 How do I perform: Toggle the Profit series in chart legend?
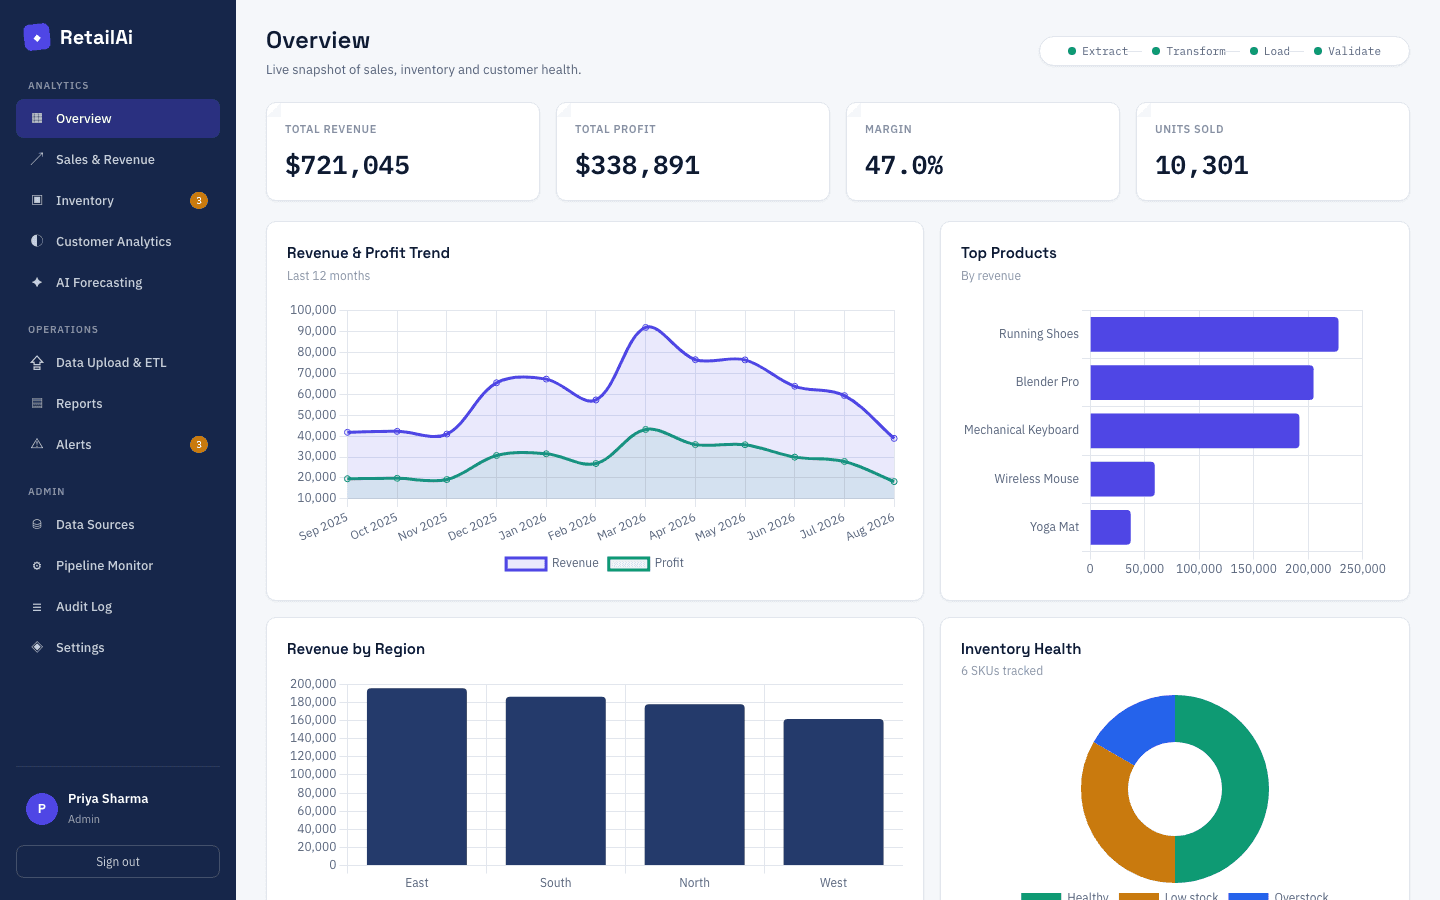(646, 563)
